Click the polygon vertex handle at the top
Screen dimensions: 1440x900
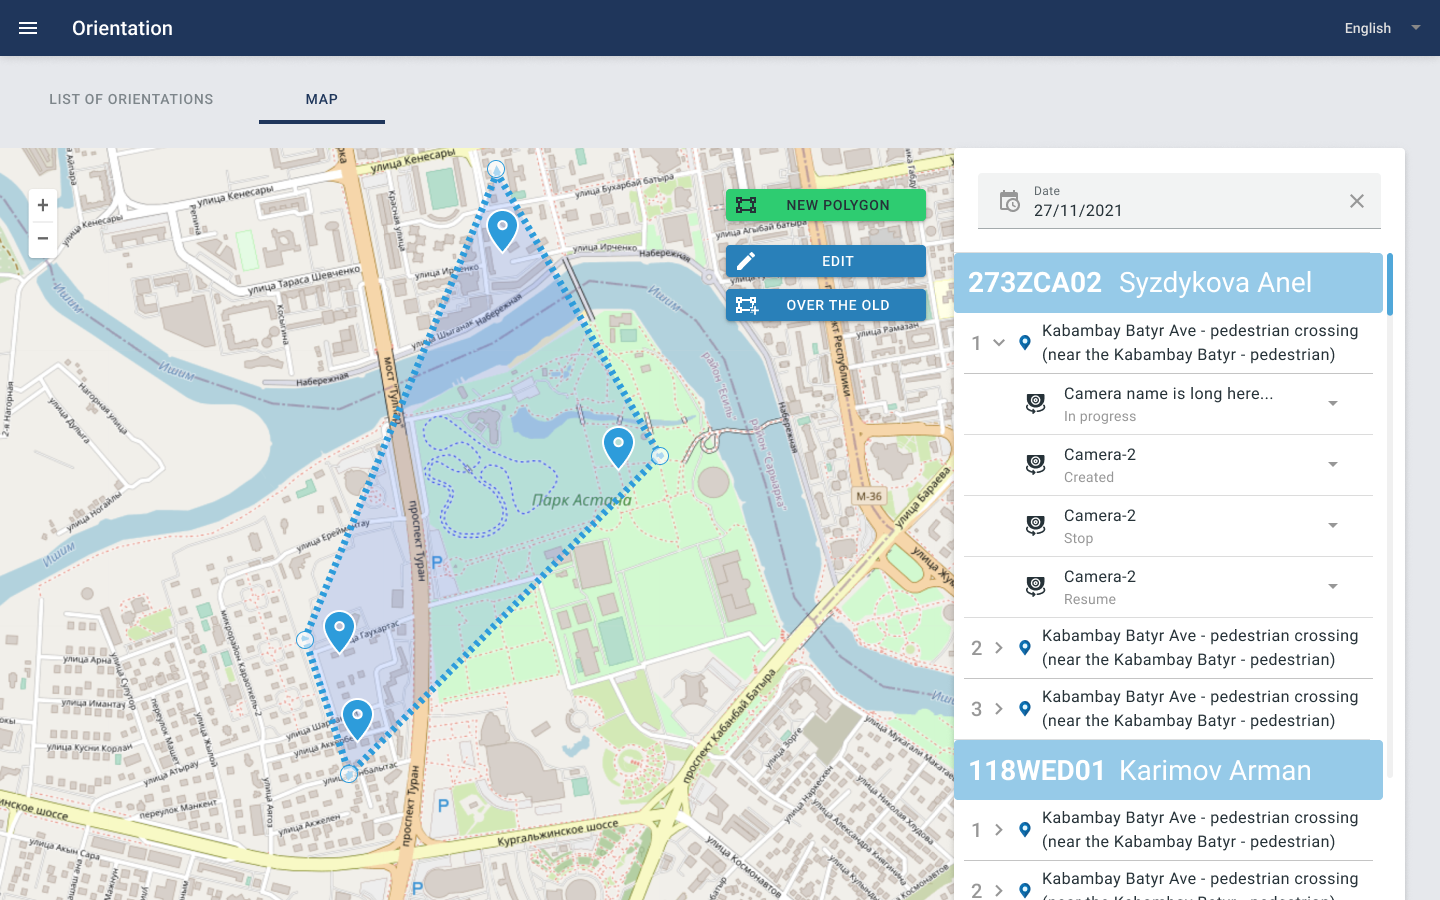496,170
